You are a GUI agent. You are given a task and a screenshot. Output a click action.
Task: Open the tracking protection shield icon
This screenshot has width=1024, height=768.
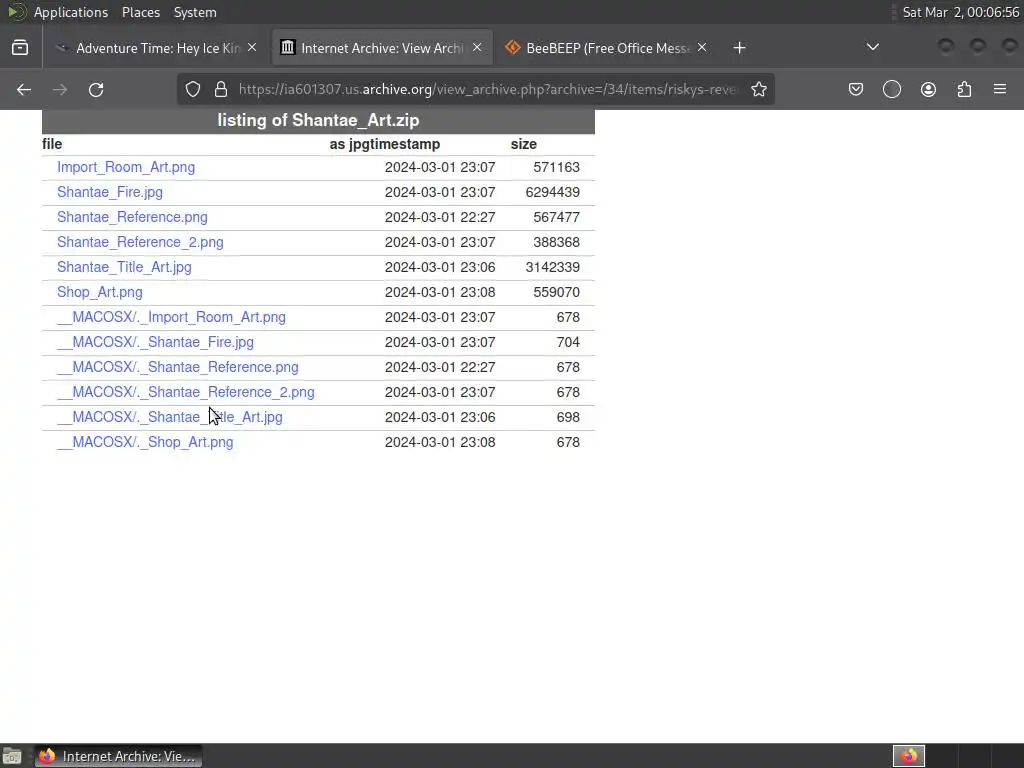click(193, 89)
